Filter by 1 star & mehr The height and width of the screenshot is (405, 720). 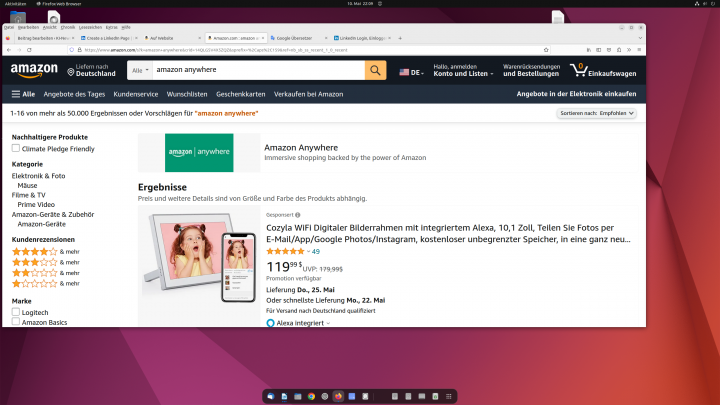[x=45, y=283]
